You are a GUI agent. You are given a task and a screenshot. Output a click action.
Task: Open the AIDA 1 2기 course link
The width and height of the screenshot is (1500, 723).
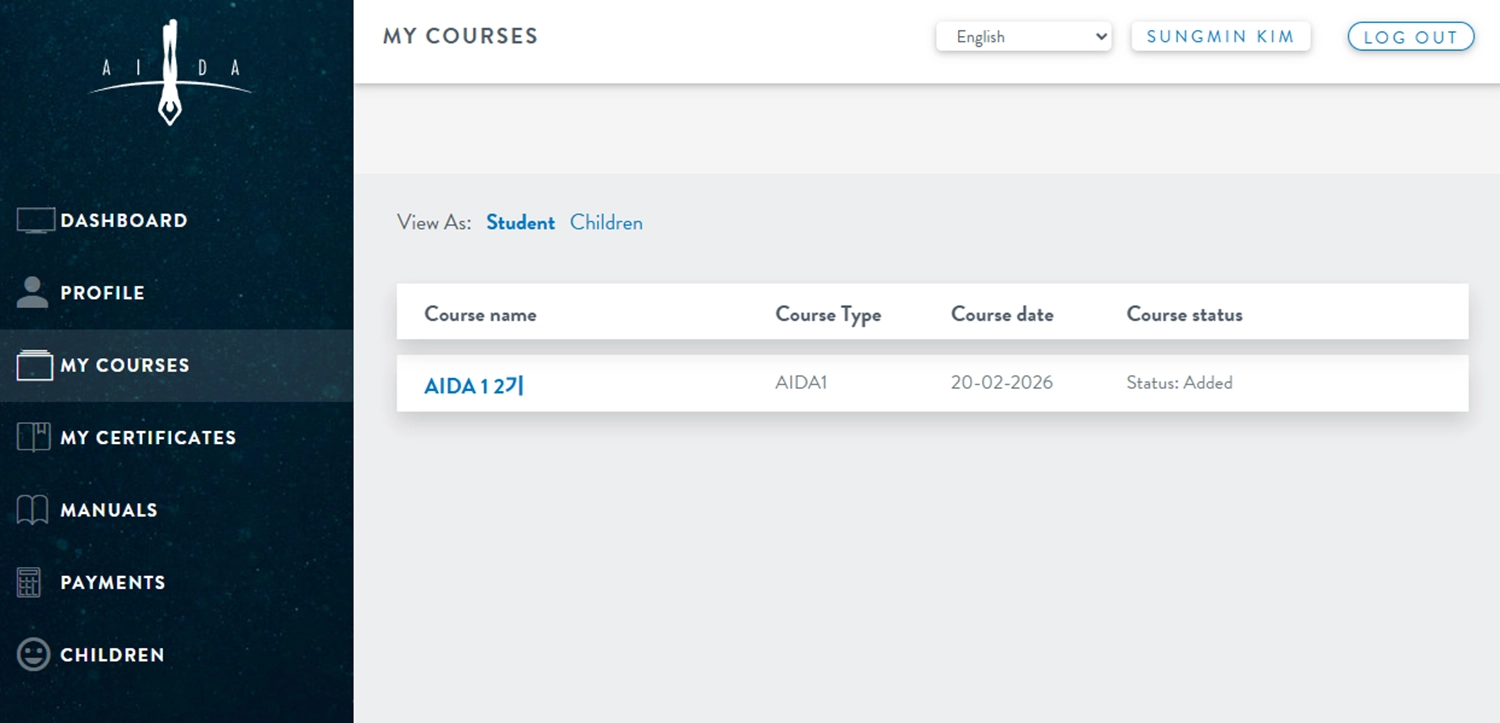[474, 385]
